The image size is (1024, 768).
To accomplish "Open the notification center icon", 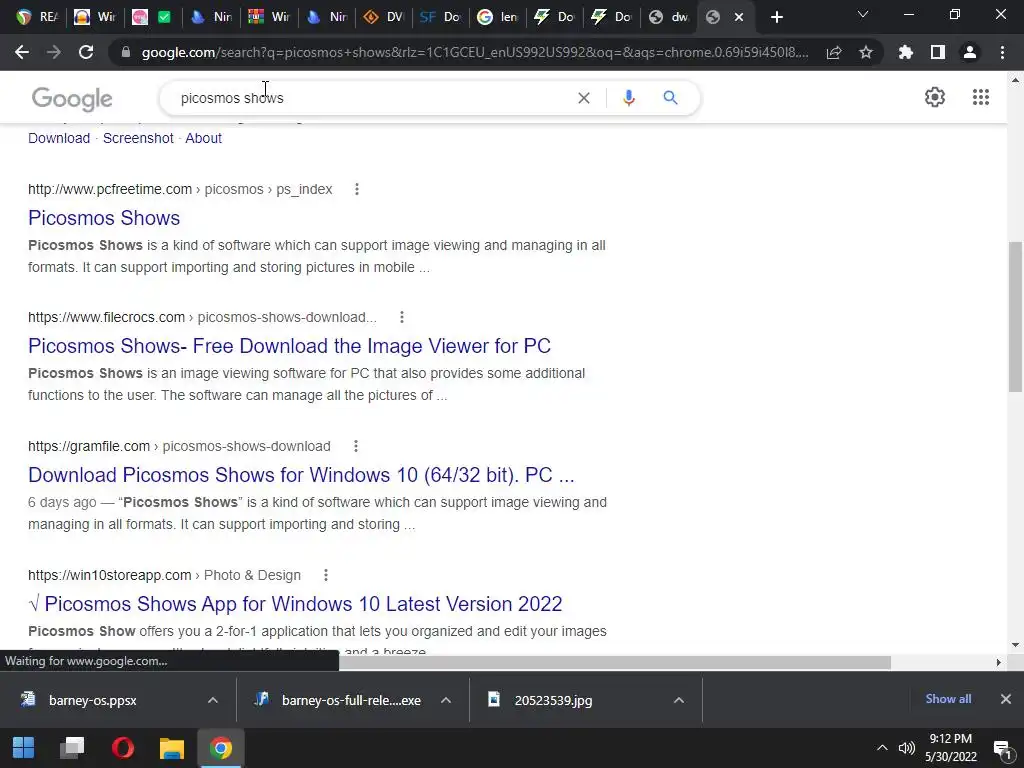I will pos(1001,748).
